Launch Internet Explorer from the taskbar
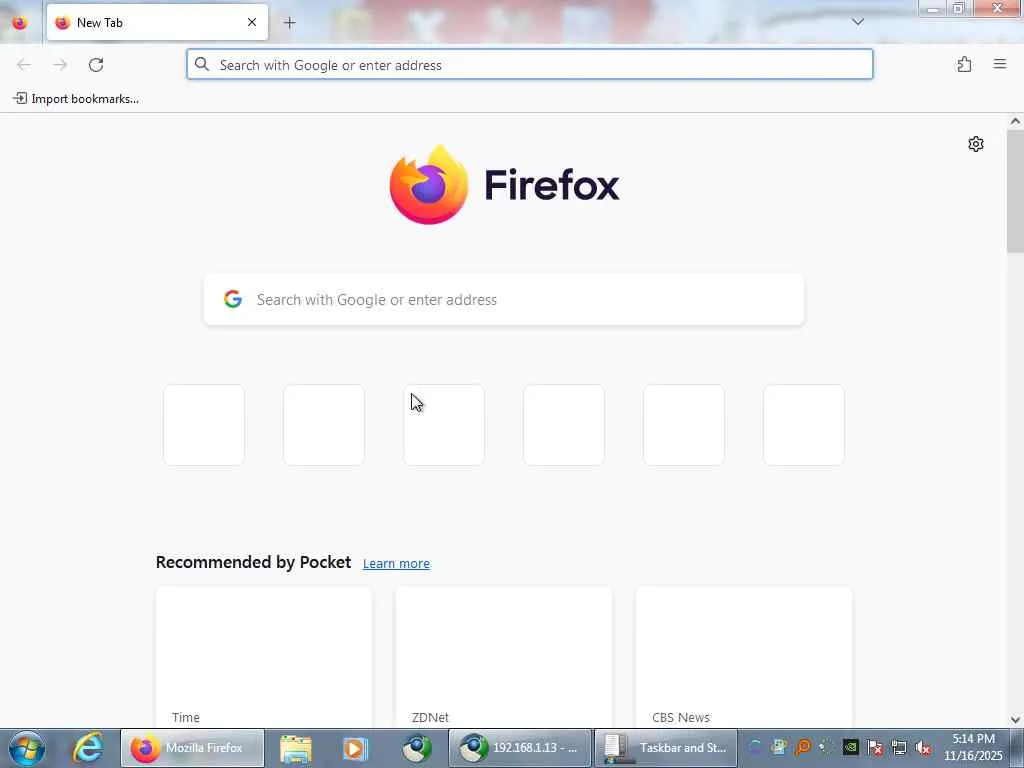Viewport: 1024px width, 768px height. (88, 748)
